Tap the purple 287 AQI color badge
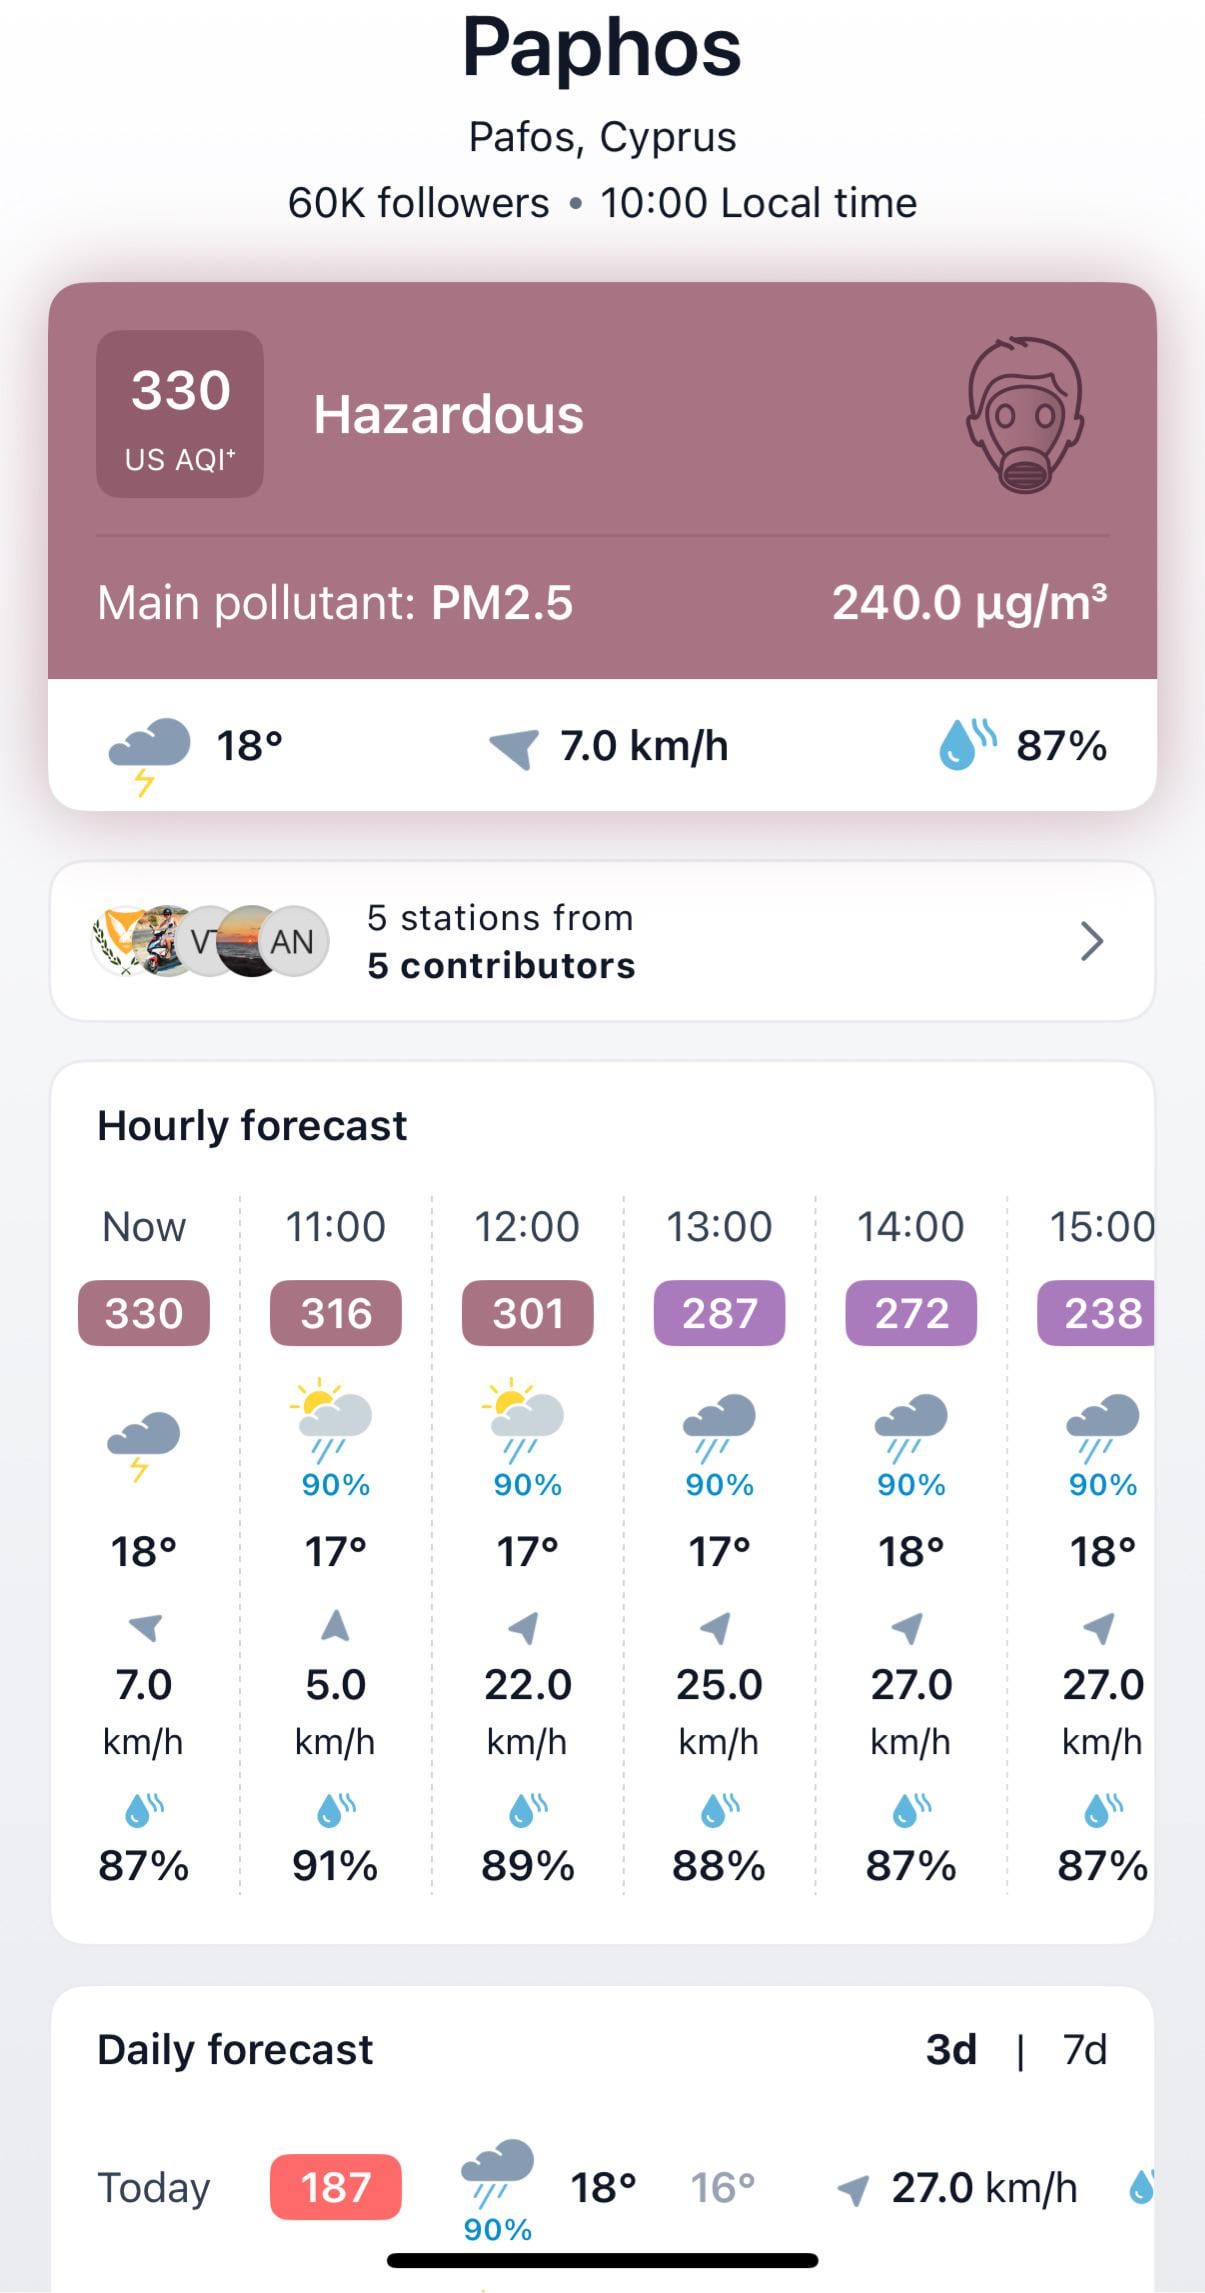The width and height of the screenshot is (1205, 2293). click(719, 1313)
